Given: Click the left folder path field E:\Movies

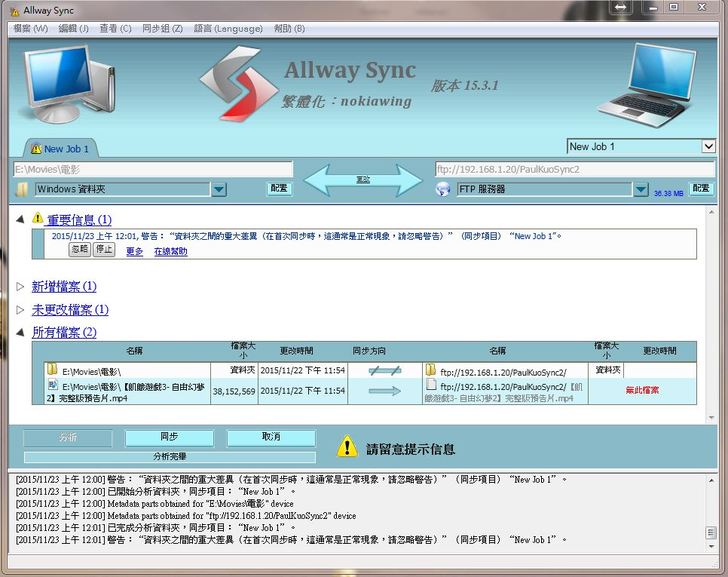Looking at the screenshot, I should (152, 170).
